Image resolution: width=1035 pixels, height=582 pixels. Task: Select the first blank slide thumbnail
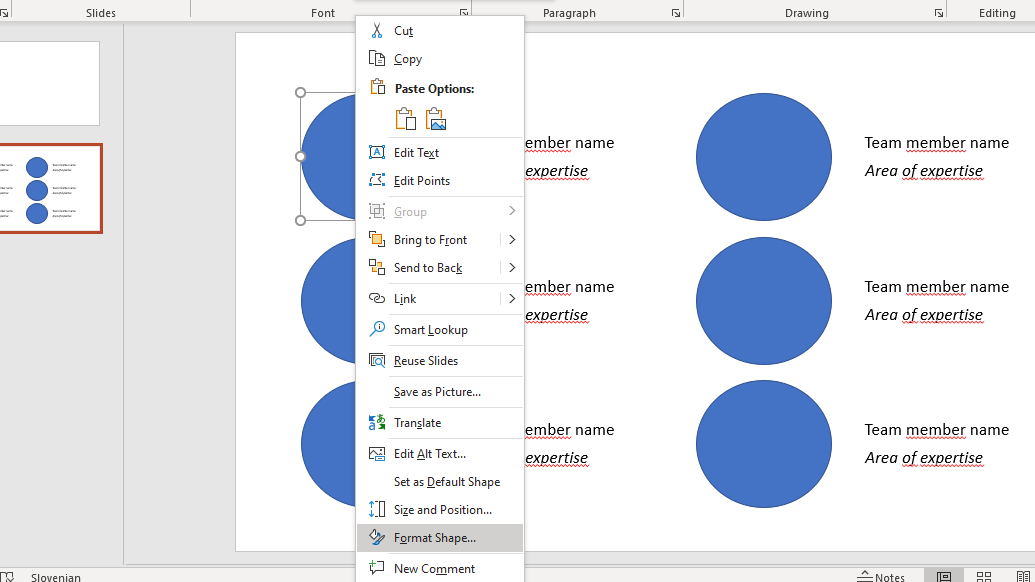pyautogui.click(x=50, y=84)
